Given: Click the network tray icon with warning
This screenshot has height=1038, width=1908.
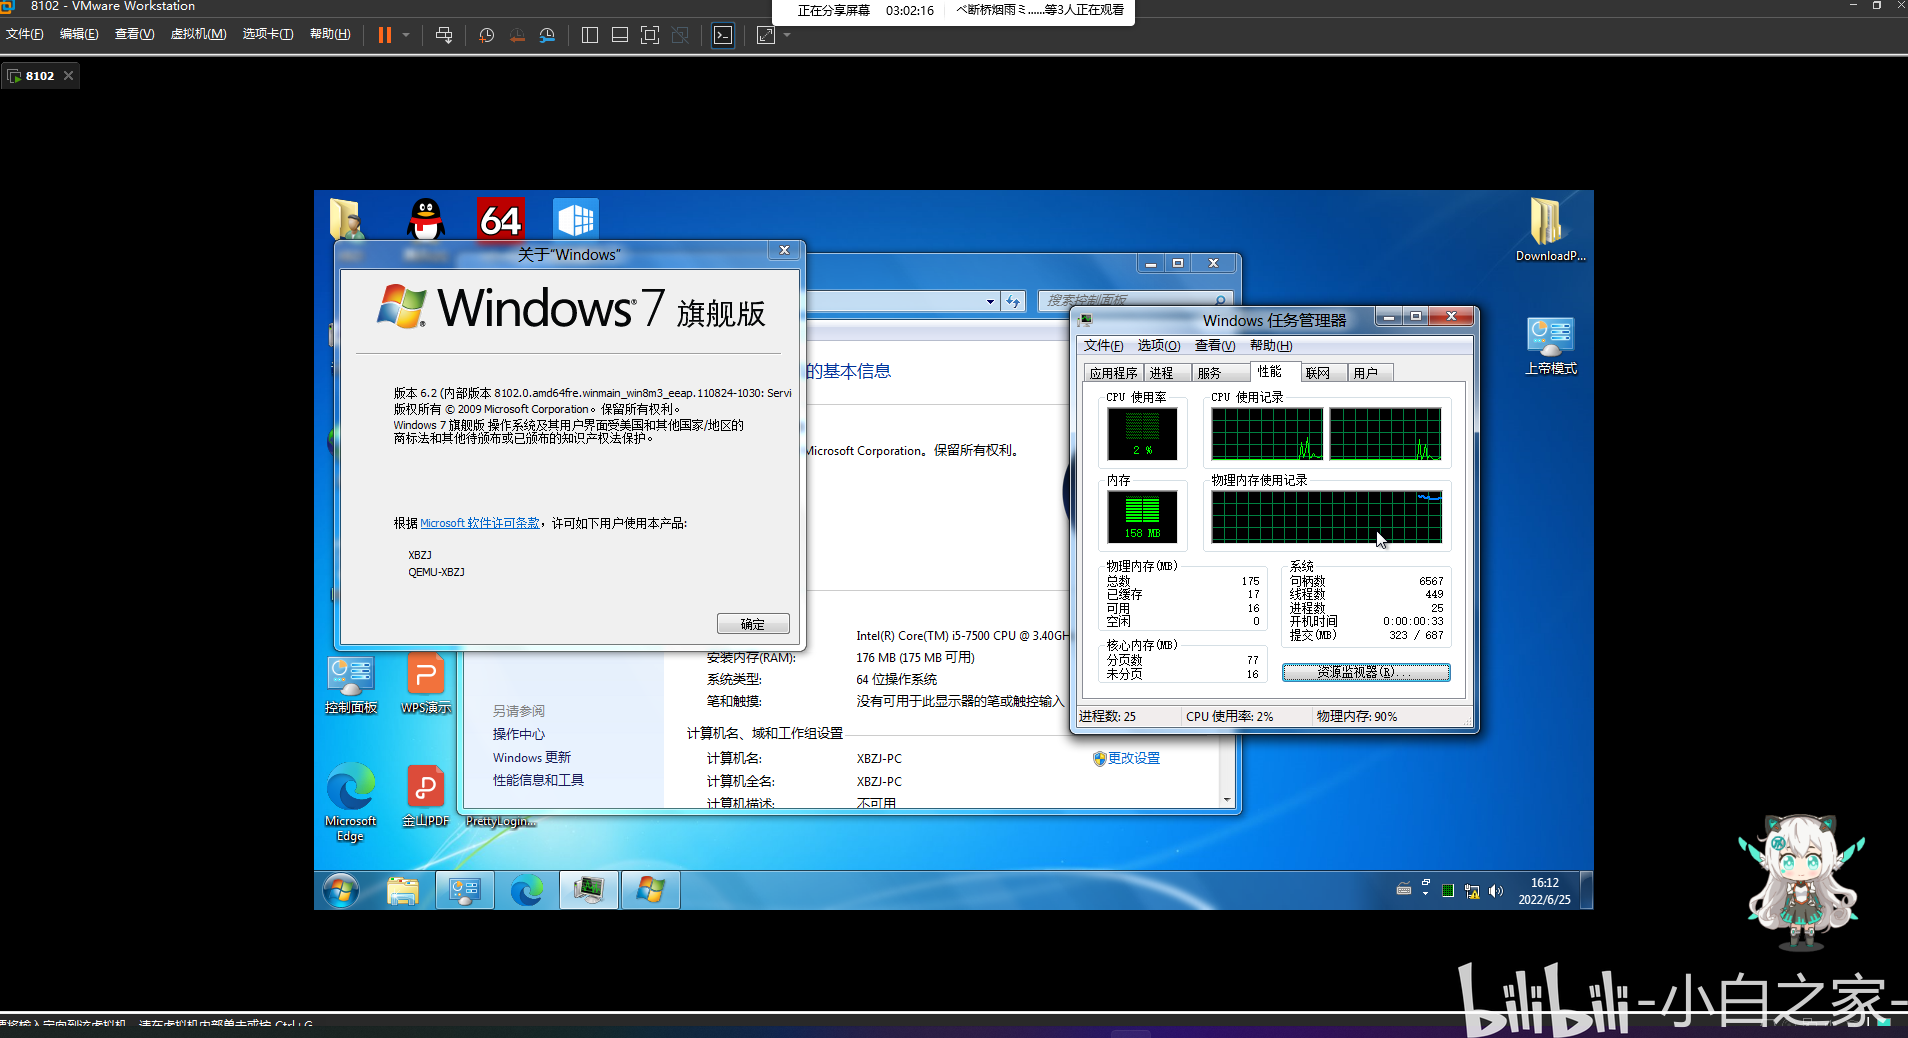Looking at the screenshot, I should [1472, 891].
